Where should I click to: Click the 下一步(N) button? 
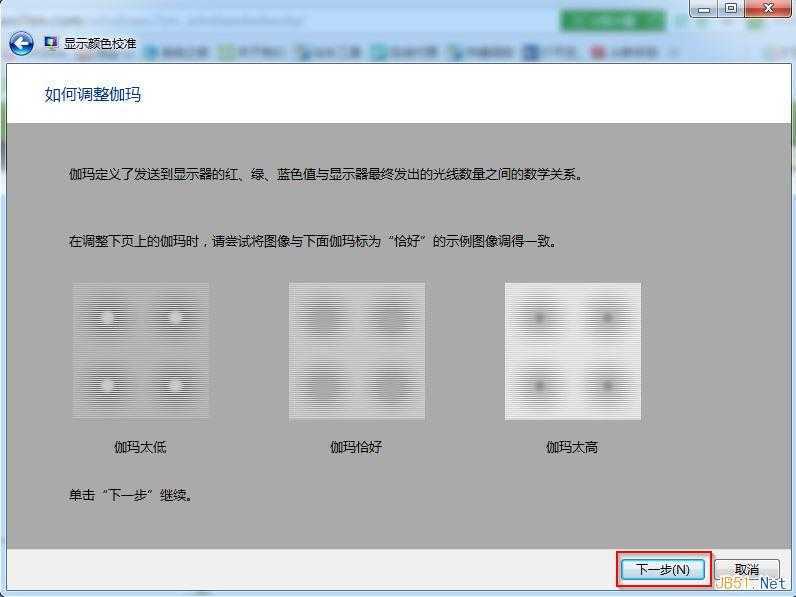[x=663, y=570]
